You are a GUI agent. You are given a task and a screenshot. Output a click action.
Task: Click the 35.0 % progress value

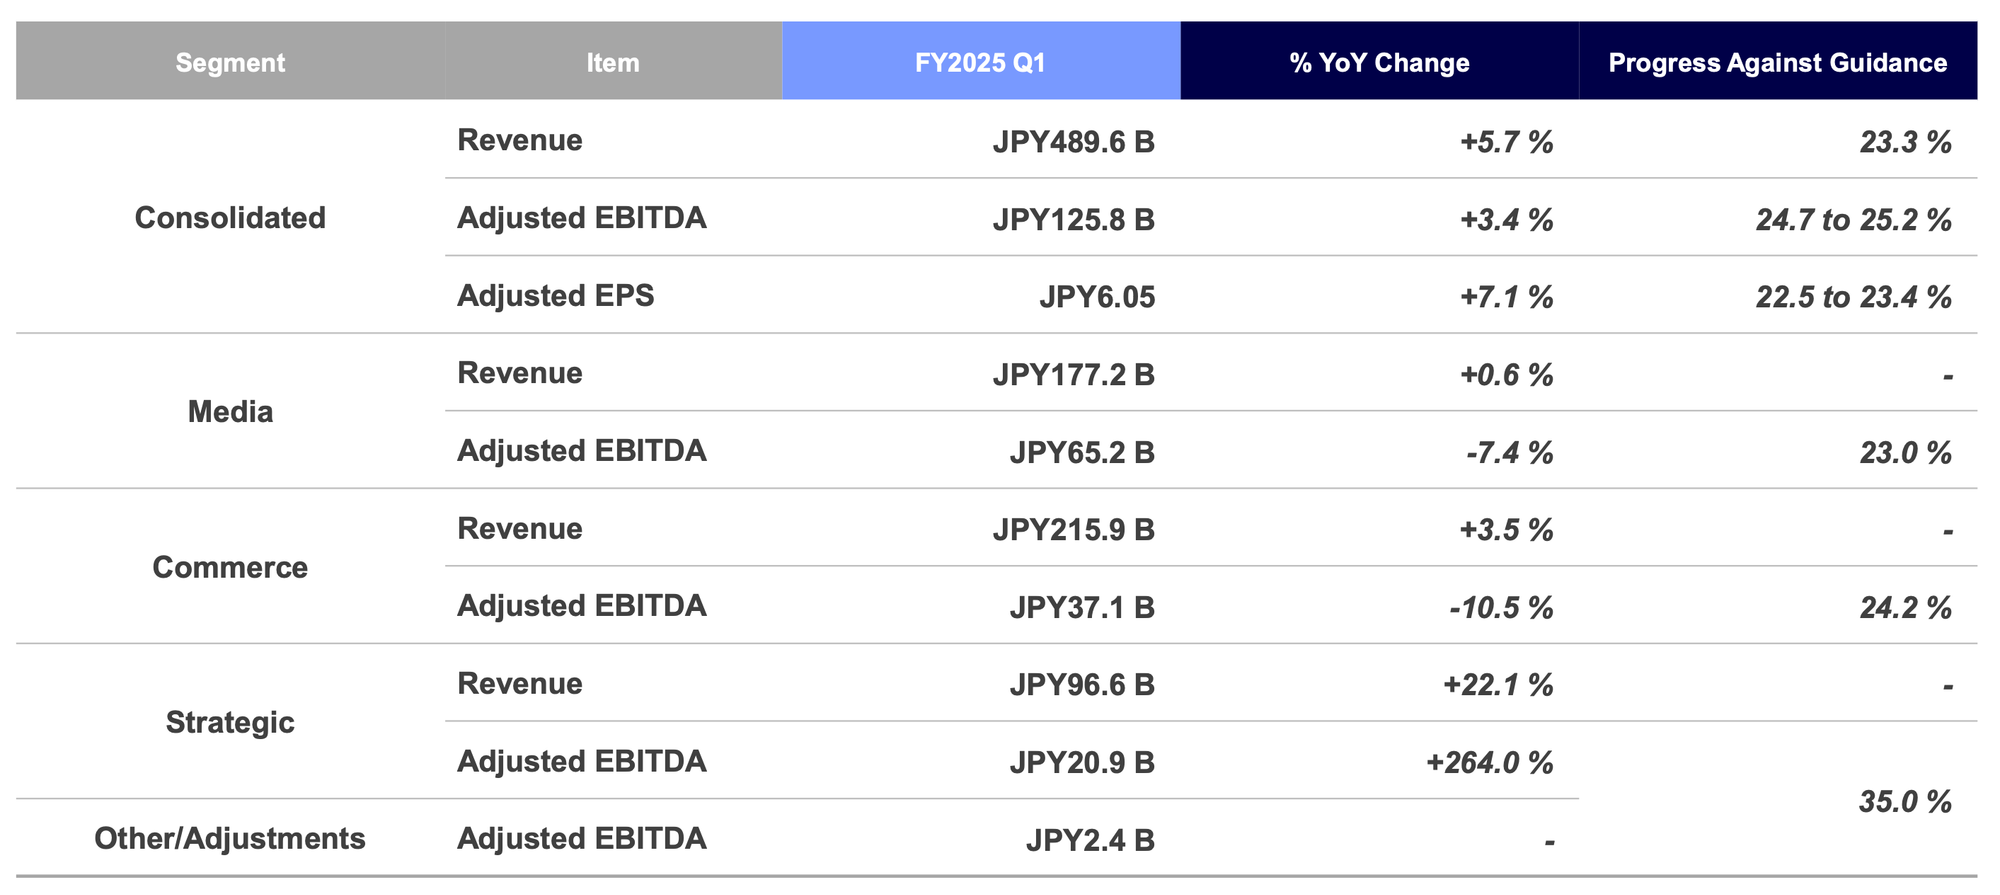(1905, 802)
